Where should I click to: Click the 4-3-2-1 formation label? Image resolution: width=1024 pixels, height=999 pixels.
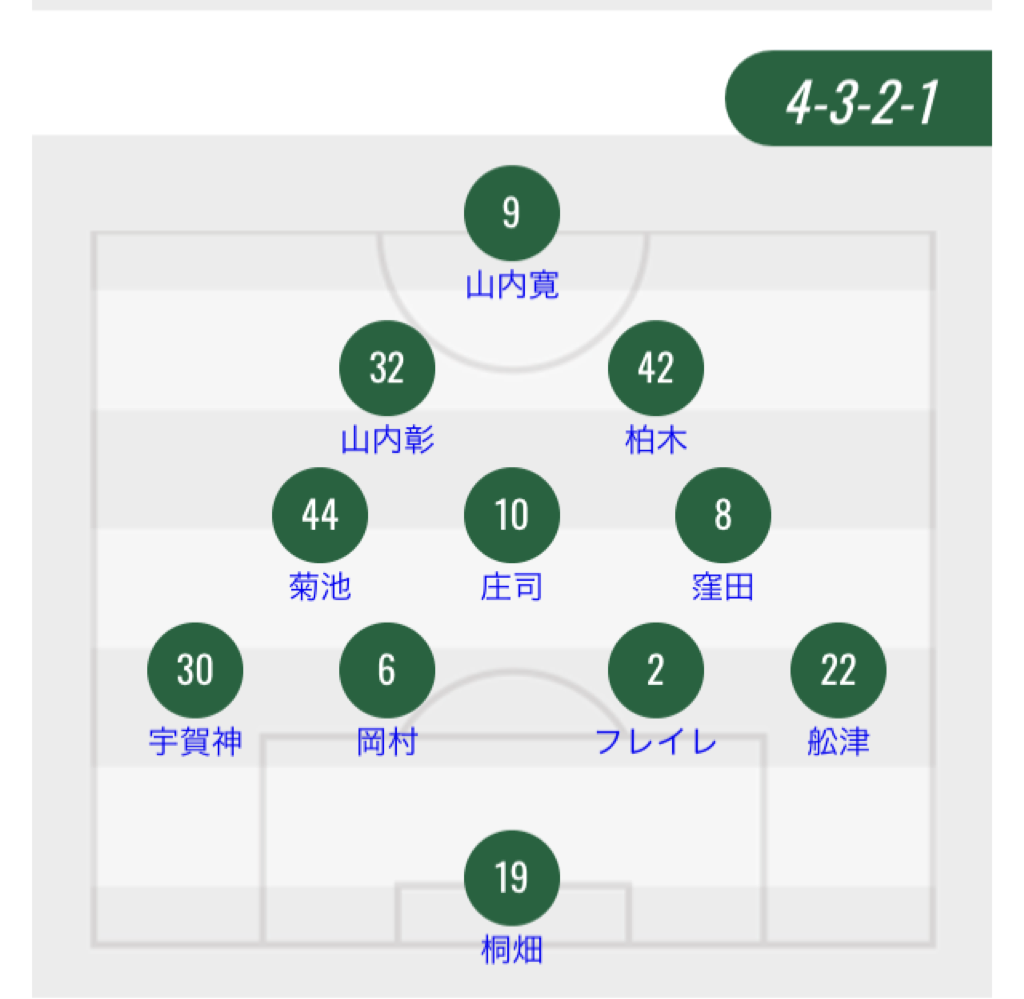(x=862, y=99)
